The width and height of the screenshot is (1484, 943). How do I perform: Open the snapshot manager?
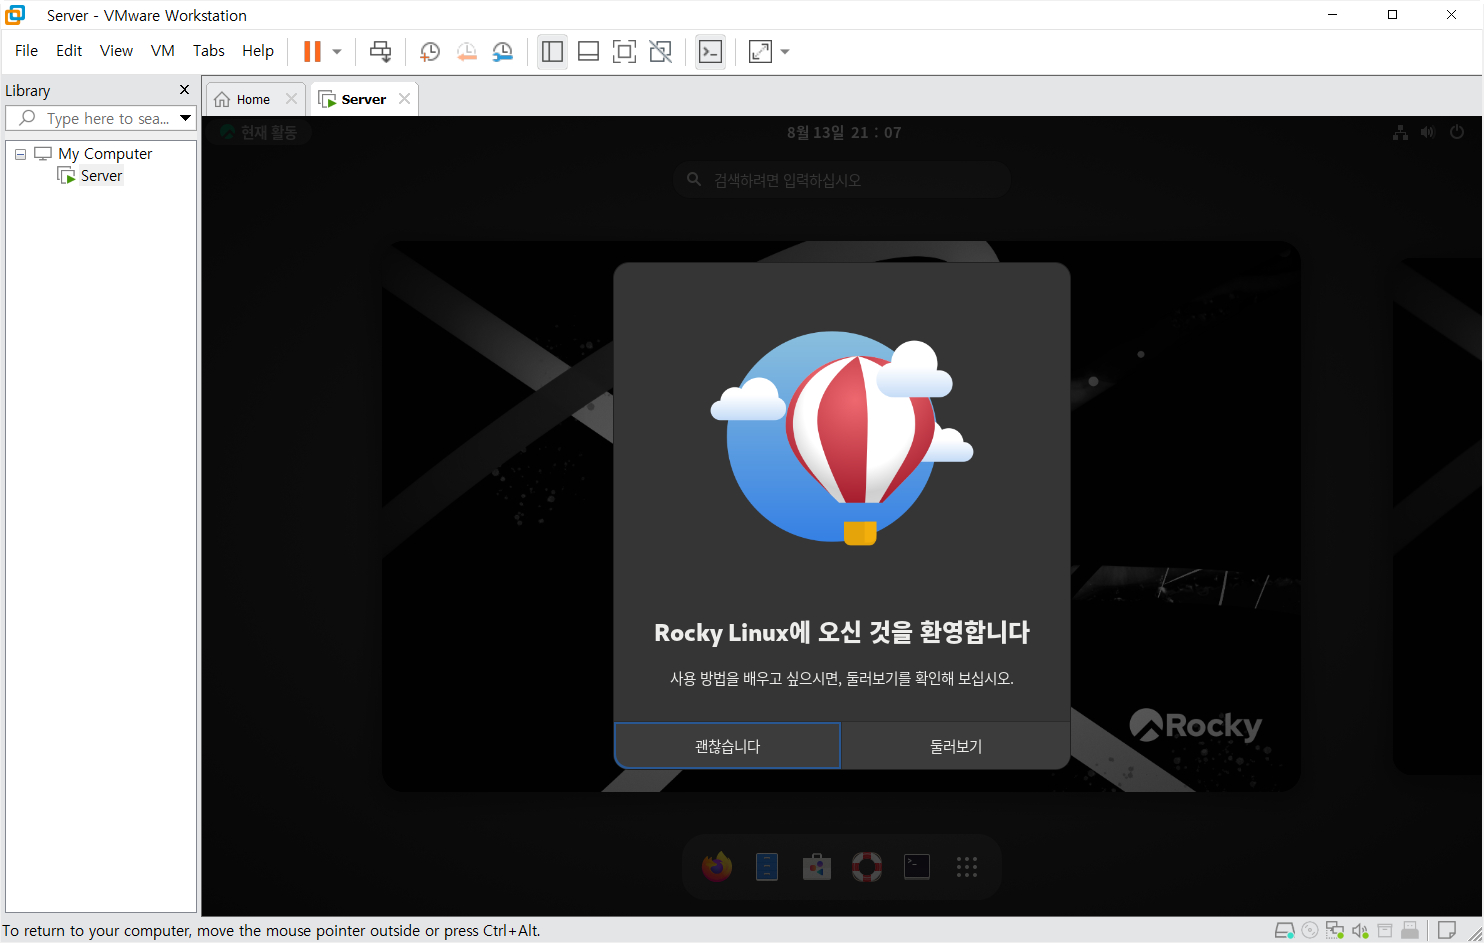pyautogui.click(x=503, y=51)
